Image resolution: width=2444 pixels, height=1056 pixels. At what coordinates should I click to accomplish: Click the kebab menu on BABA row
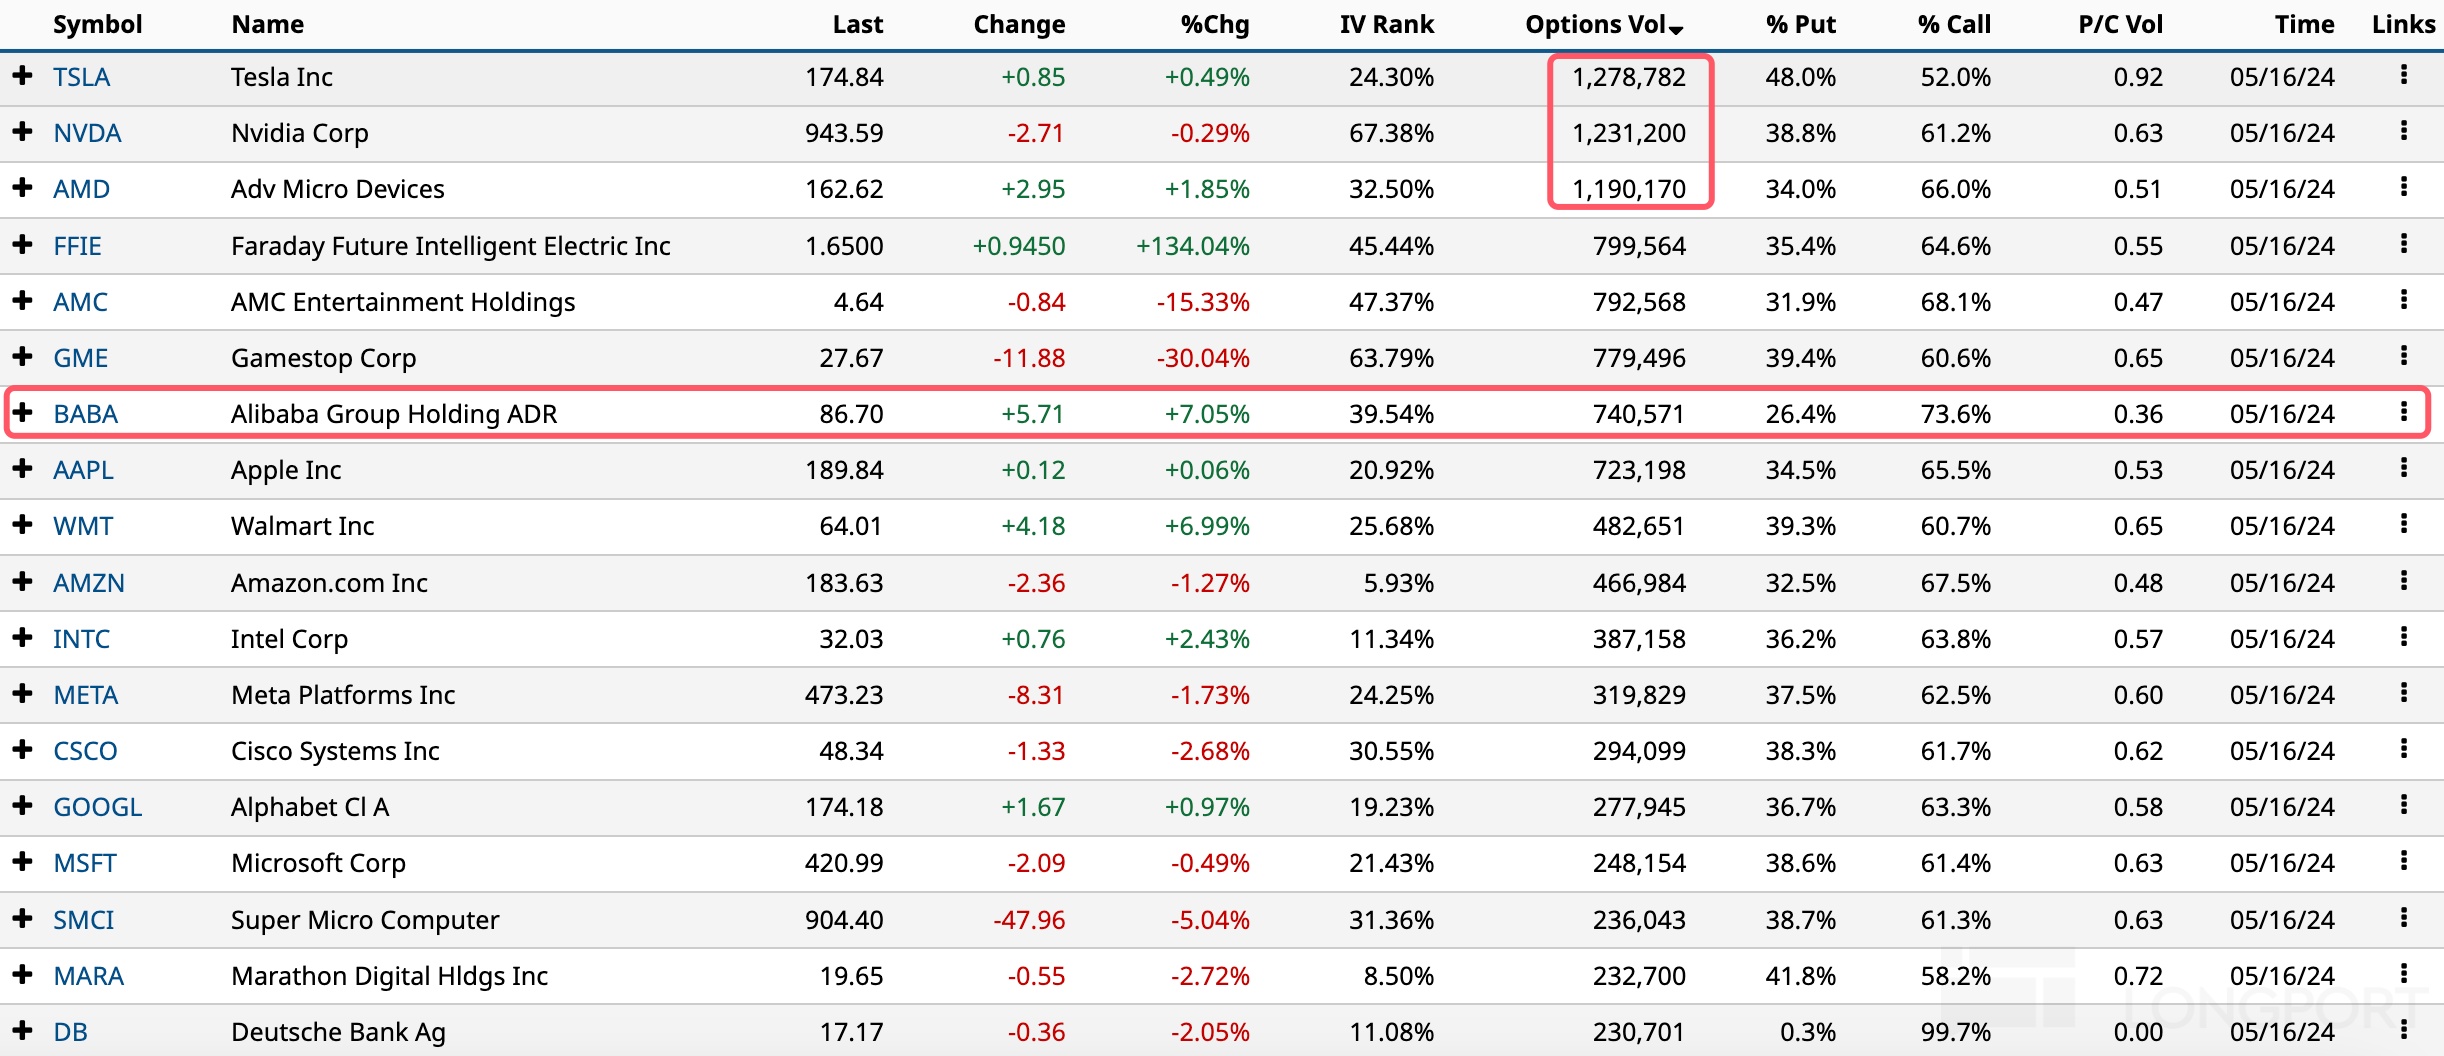(x=2403, y=412)
